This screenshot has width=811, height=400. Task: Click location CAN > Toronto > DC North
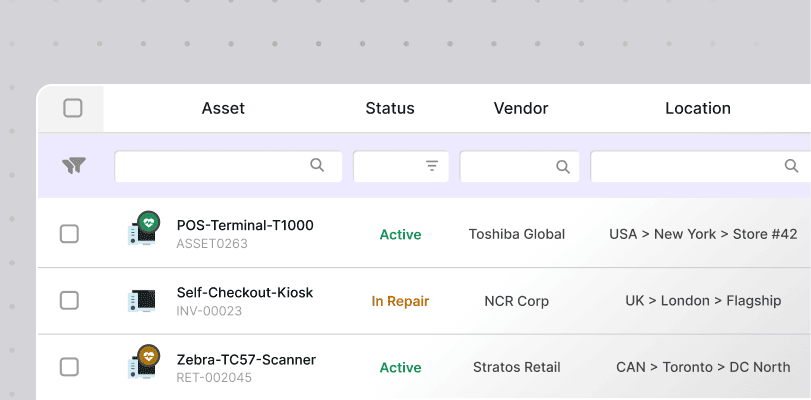pos(703,367)
